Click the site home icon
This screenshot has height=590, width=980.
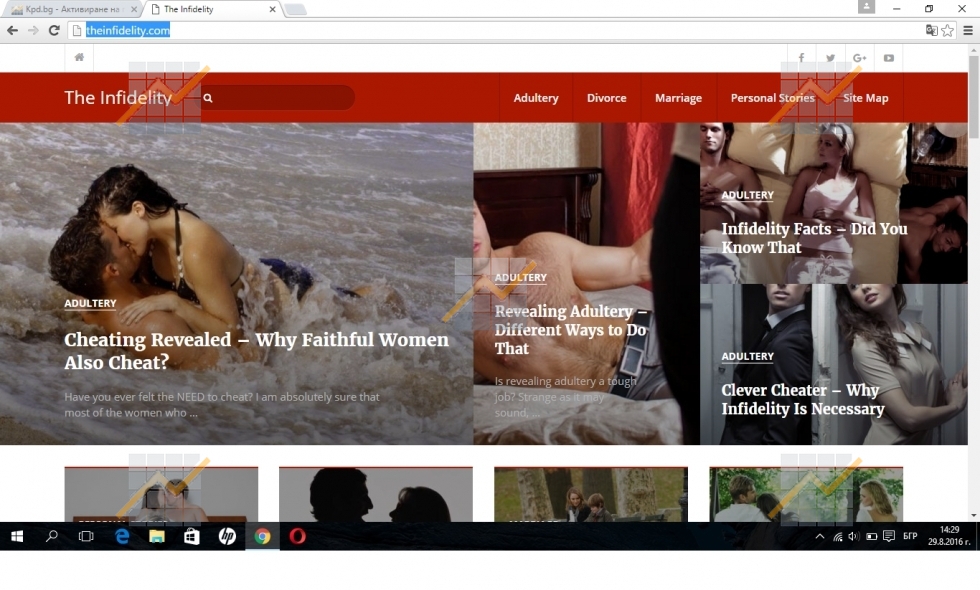(x=79, y=58)
